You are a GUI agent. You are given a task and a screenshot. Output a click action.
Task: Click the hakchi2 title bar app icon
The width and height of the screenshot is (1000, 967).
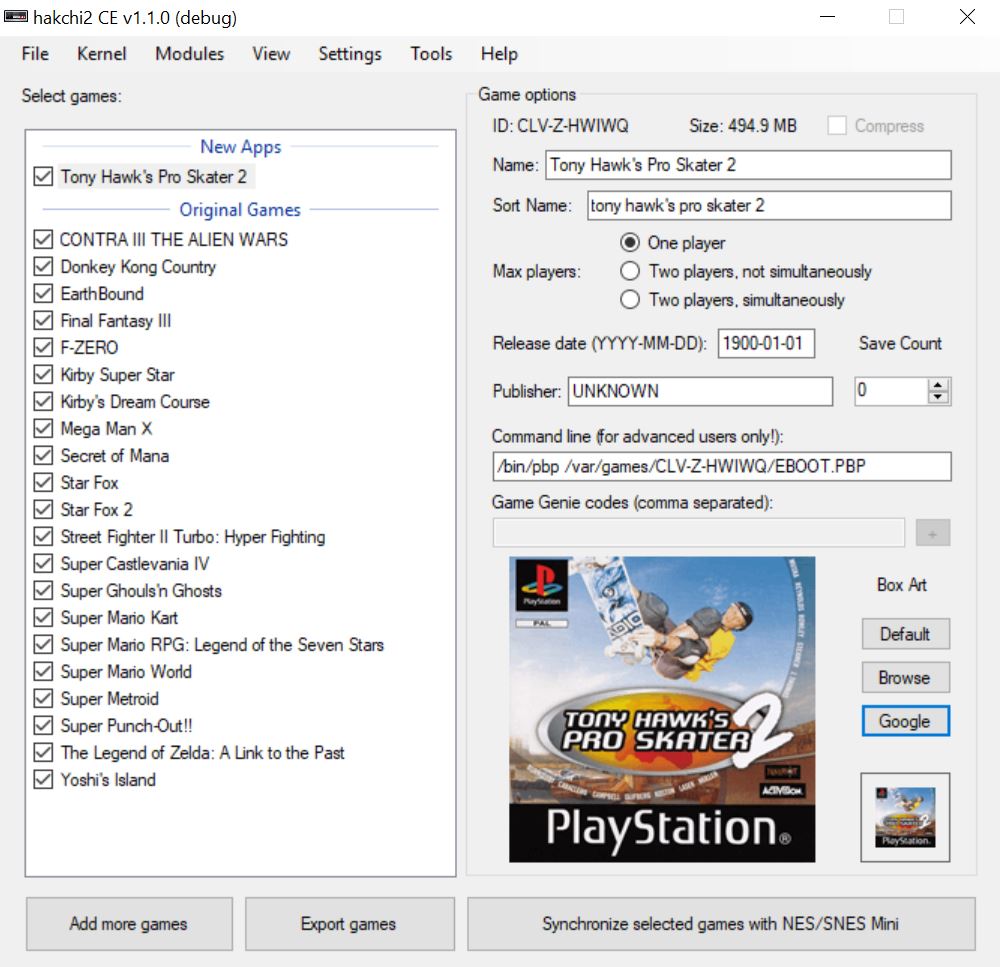tap(15, 17)
